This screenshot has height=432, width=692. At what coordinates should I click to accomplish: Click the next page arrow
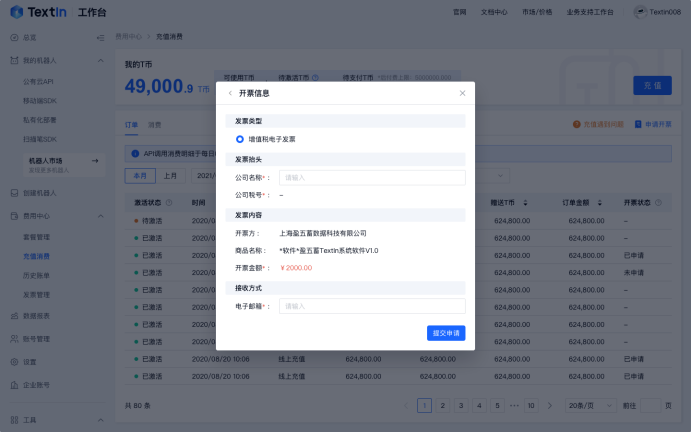(x=549, y=406)
